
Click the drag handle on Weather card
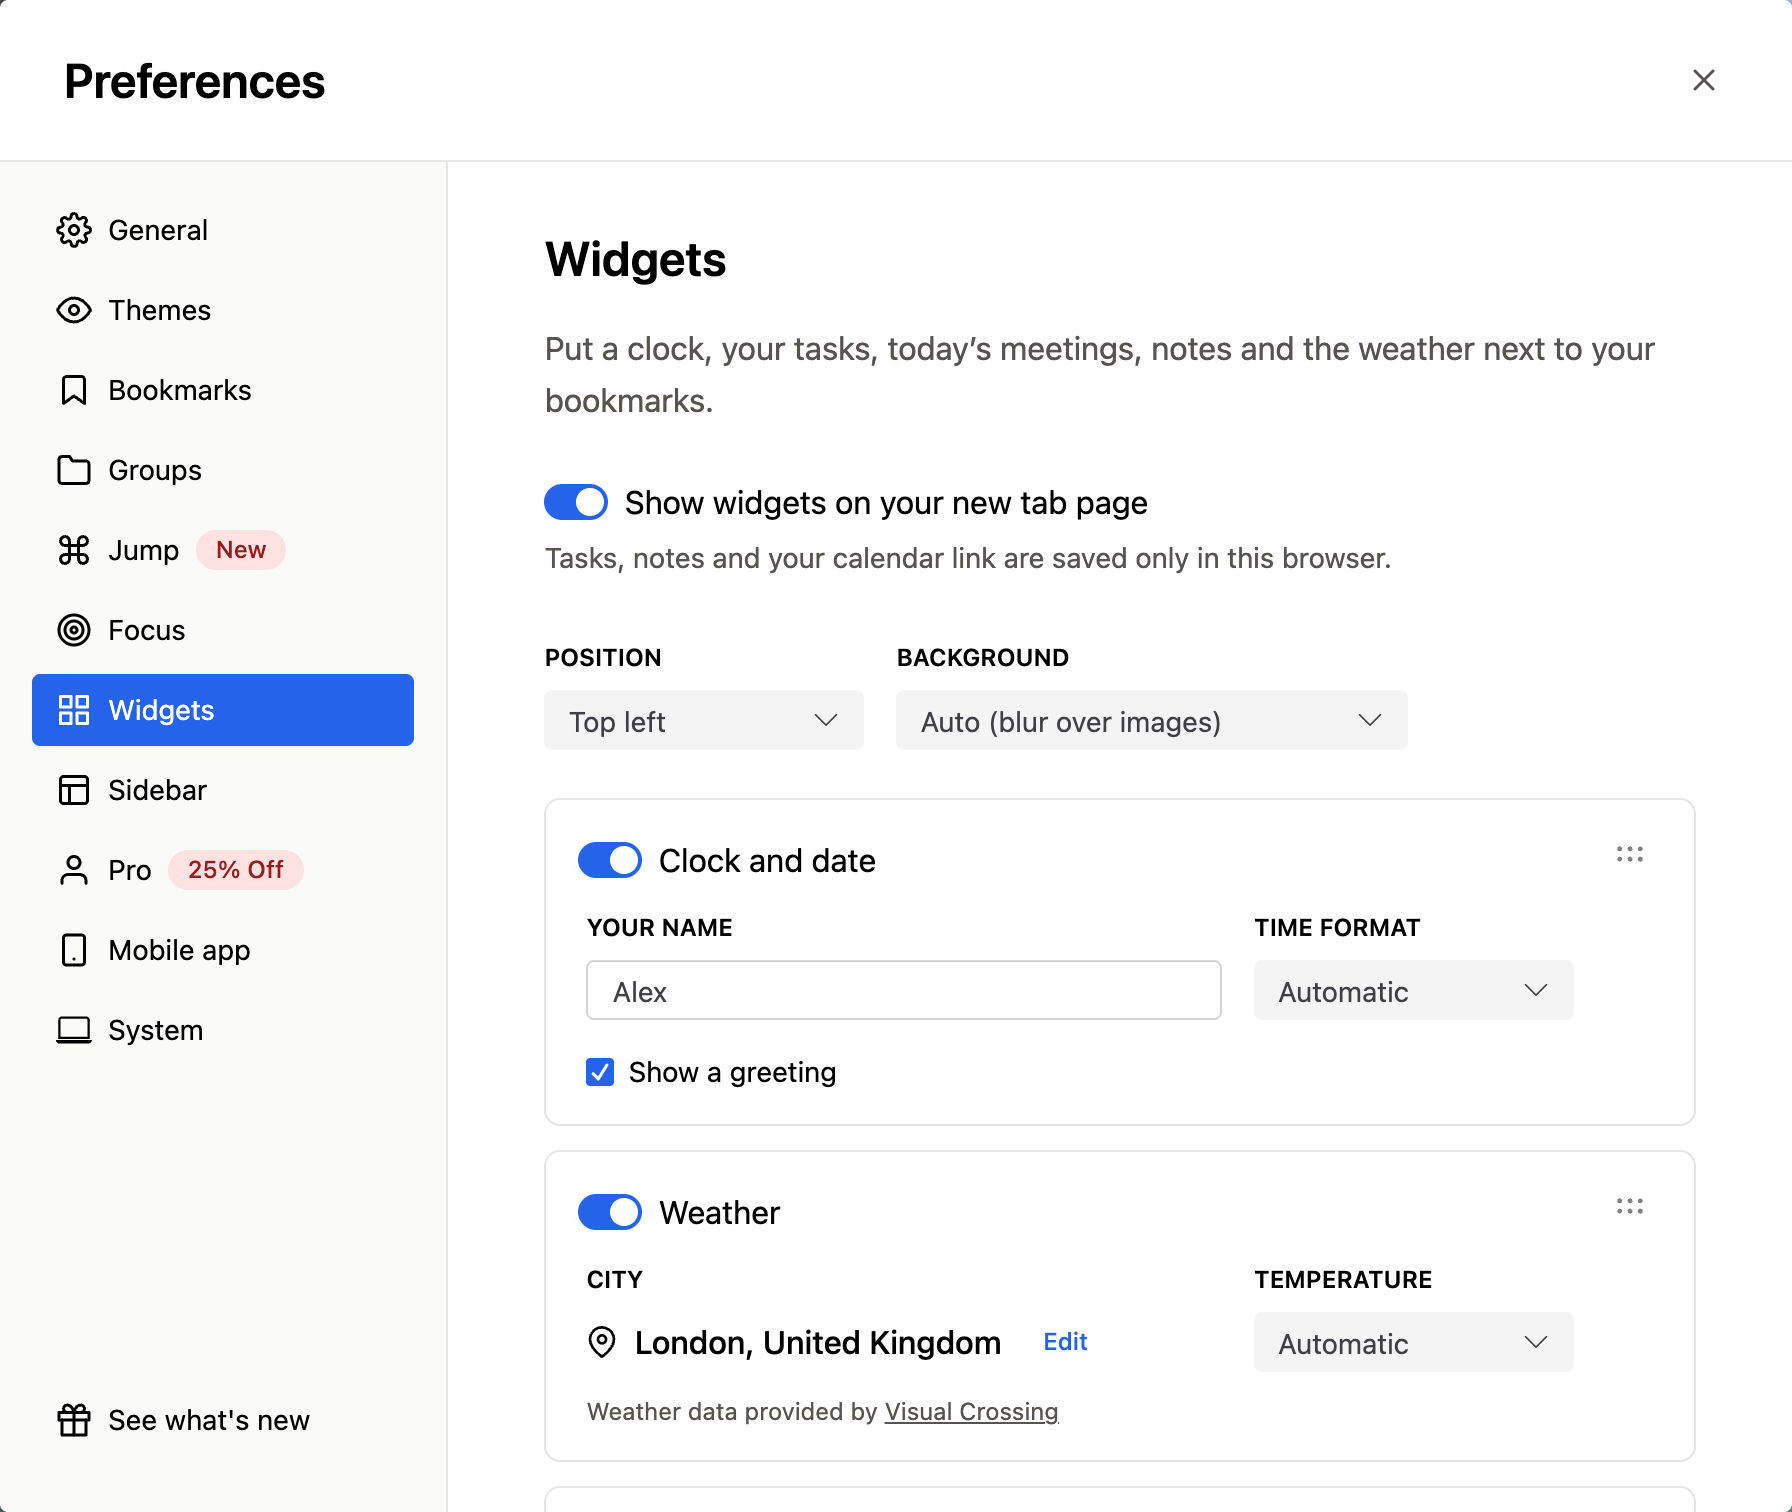point(1630,1206)
